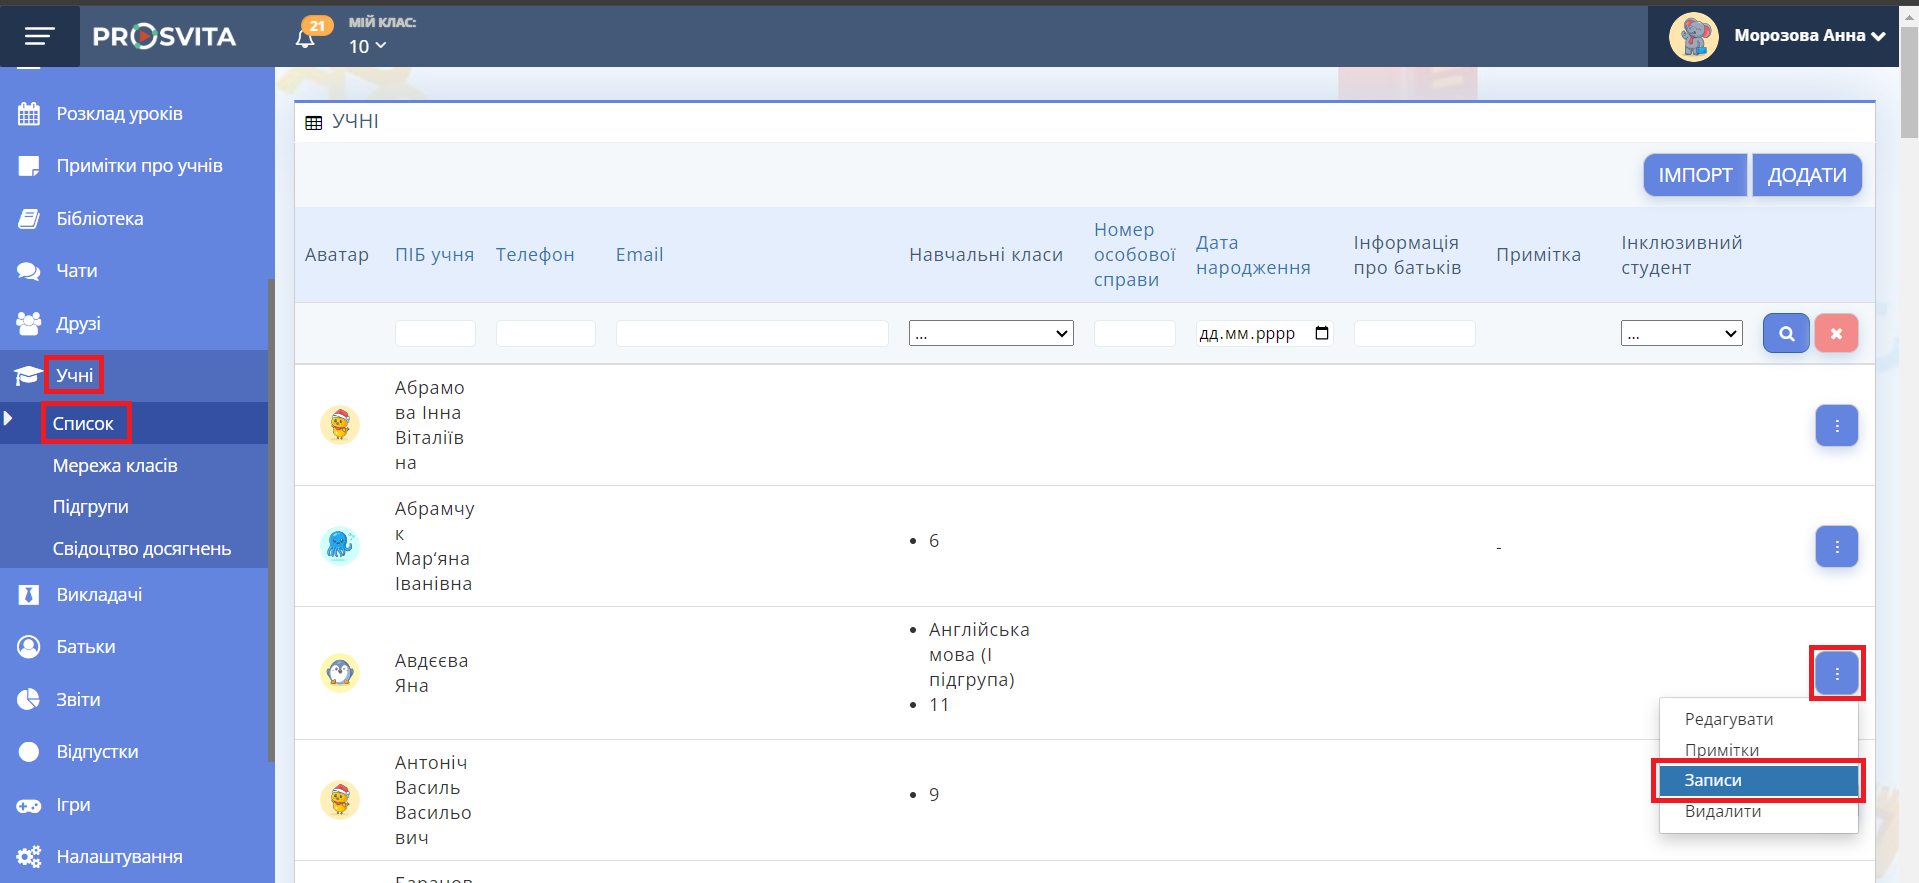Image resolution: width=1919 pixels, height=883 pixels.
Task: Open the hamburger menu icon
Action: pos(39,36)
